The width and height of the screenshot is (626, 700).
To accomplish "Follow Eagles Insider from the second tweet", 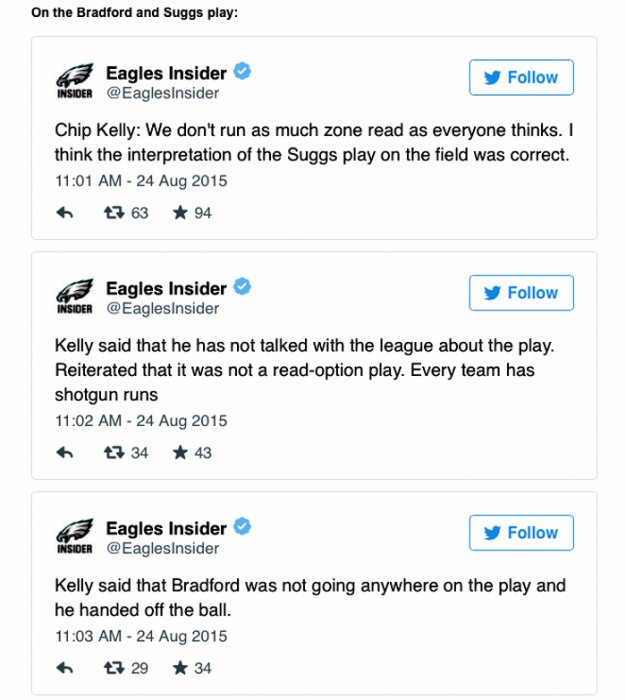I will coord(521,293).
